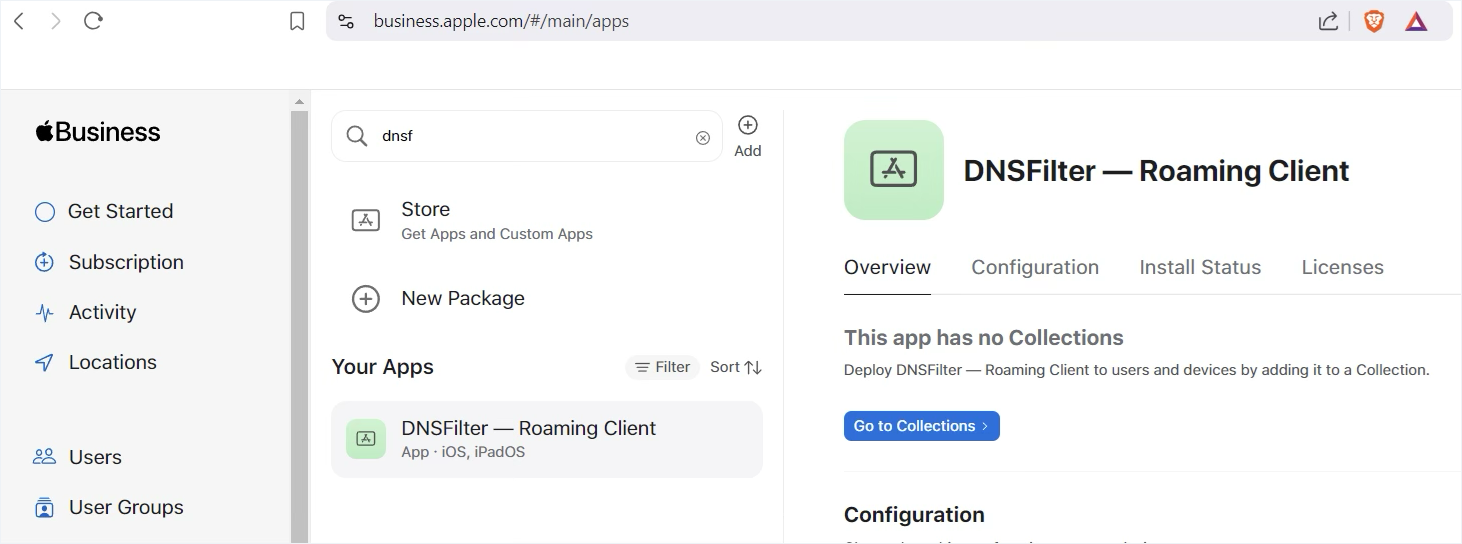The width and height of the screenshot is (1462, 544).
Task: Click into the app search field
Action: pyautogui.click(x=530, y=137)
